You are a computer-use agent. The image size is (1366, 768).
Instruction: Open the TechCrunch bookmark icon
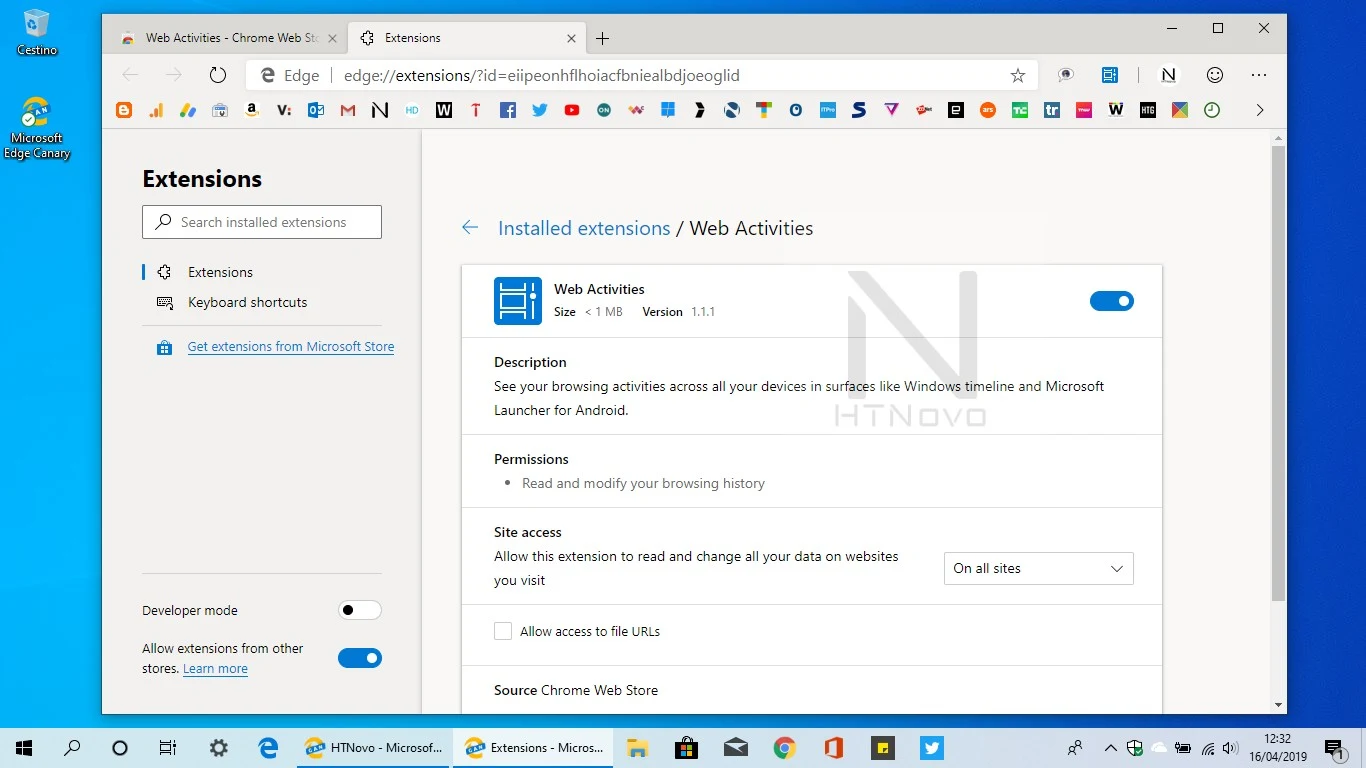[1020, 111]
